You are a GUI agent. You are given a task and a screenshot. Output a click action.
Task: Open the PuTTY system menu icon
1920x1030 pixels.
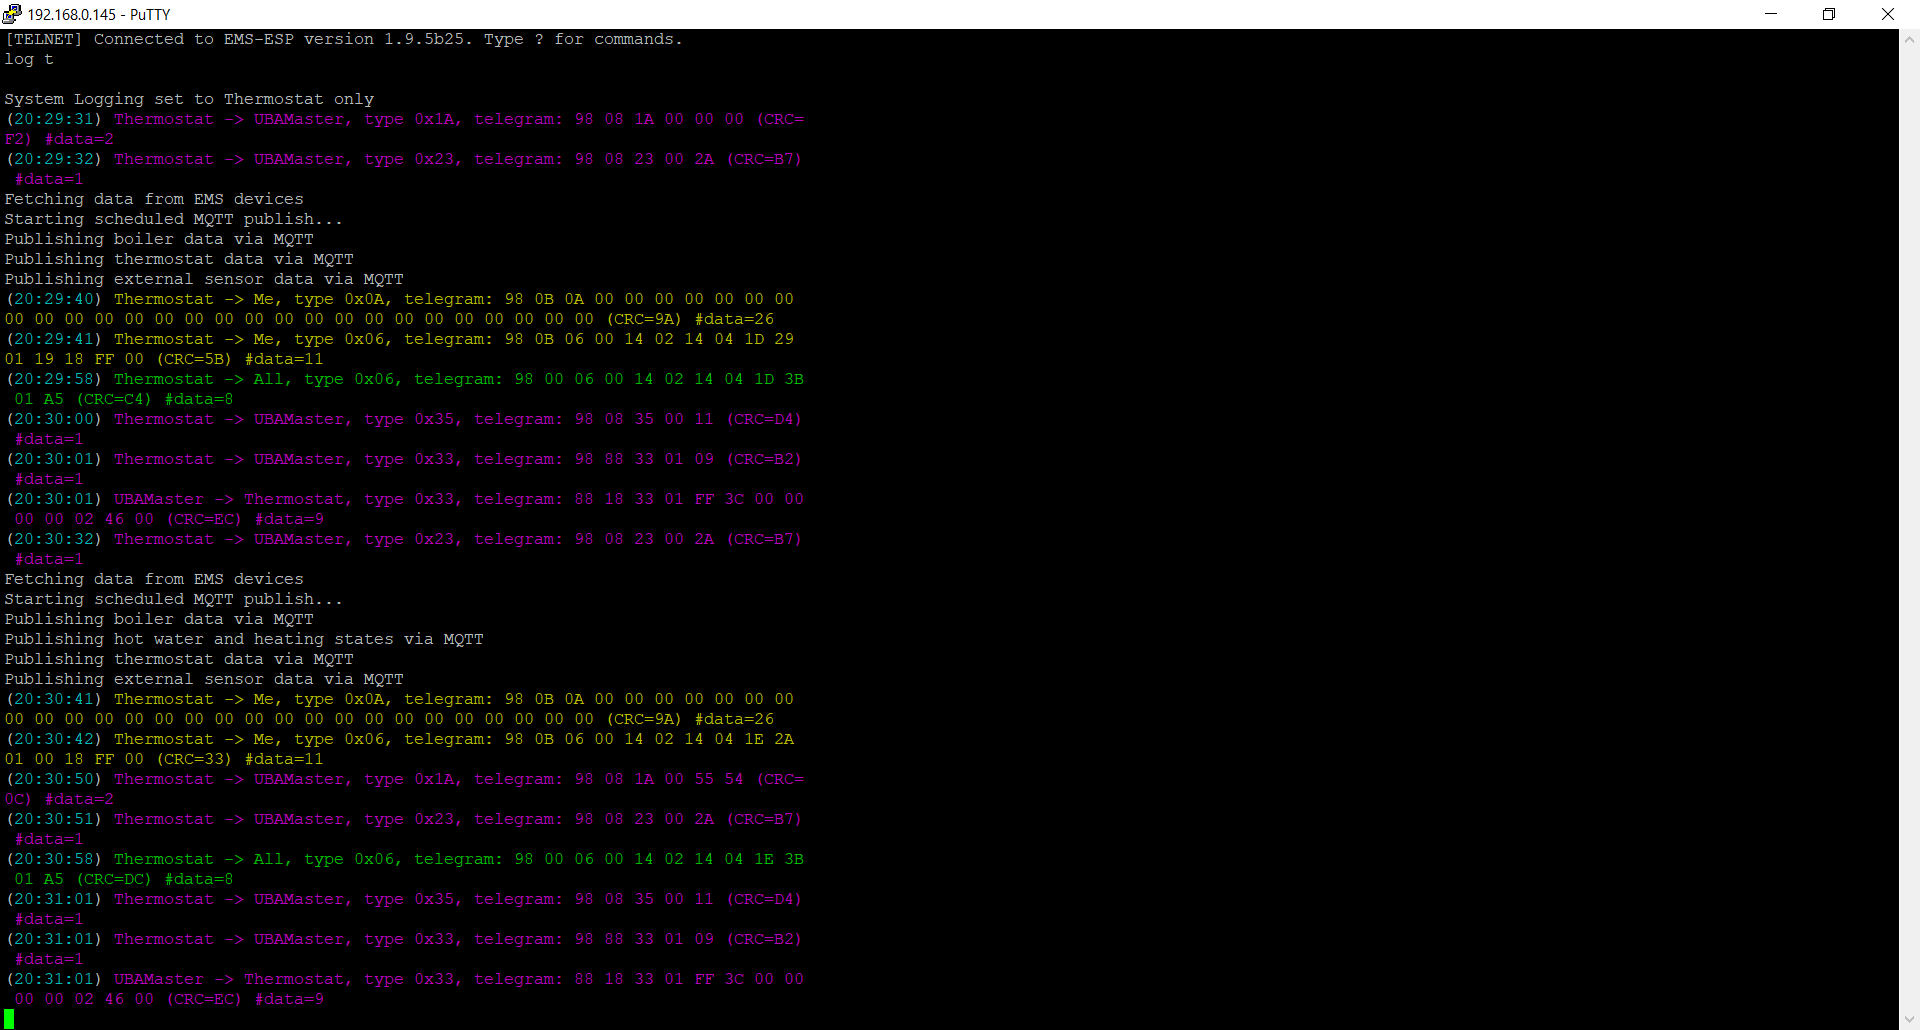(x=12, y=14)
